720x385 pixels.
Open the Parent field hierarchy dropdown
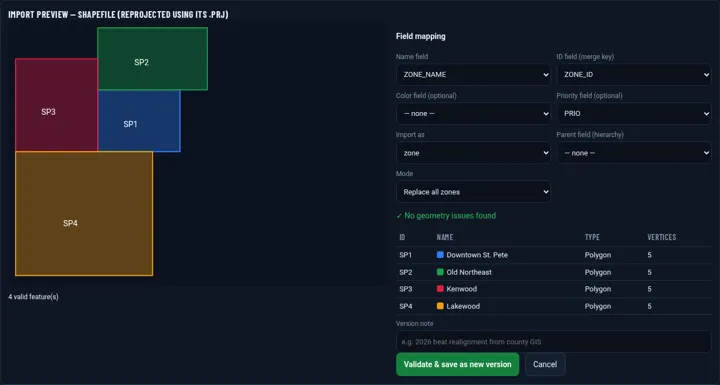[634, 153]
